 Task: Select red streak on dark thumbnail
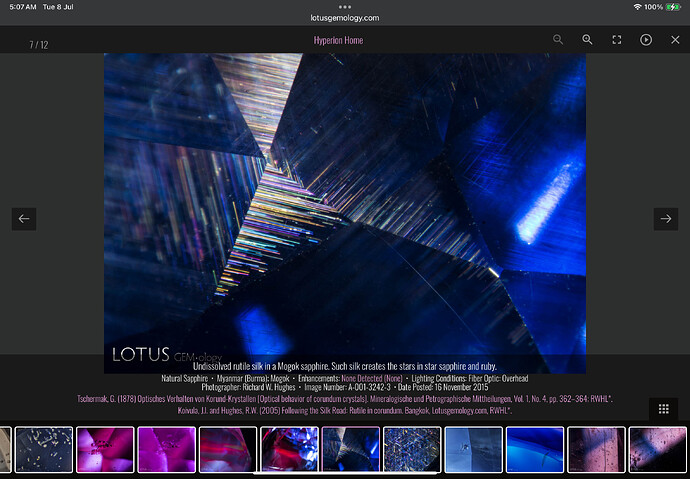[228, 449]
